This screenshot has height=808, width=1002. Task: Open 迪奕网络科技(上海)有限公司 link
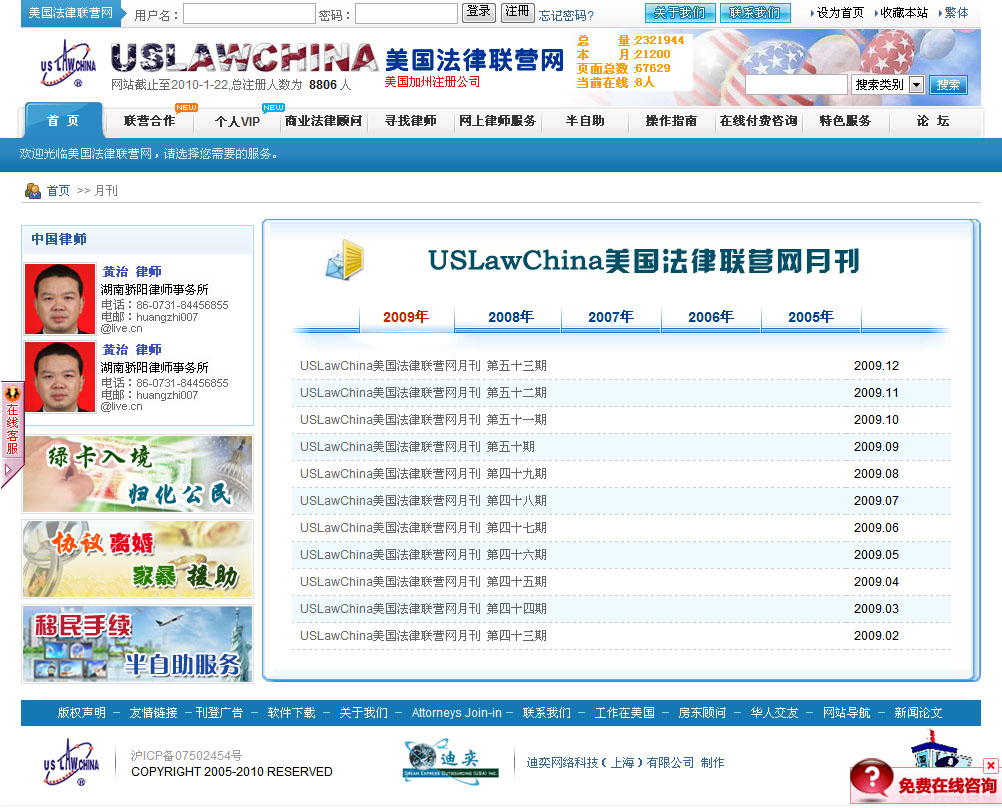(610, 763)
